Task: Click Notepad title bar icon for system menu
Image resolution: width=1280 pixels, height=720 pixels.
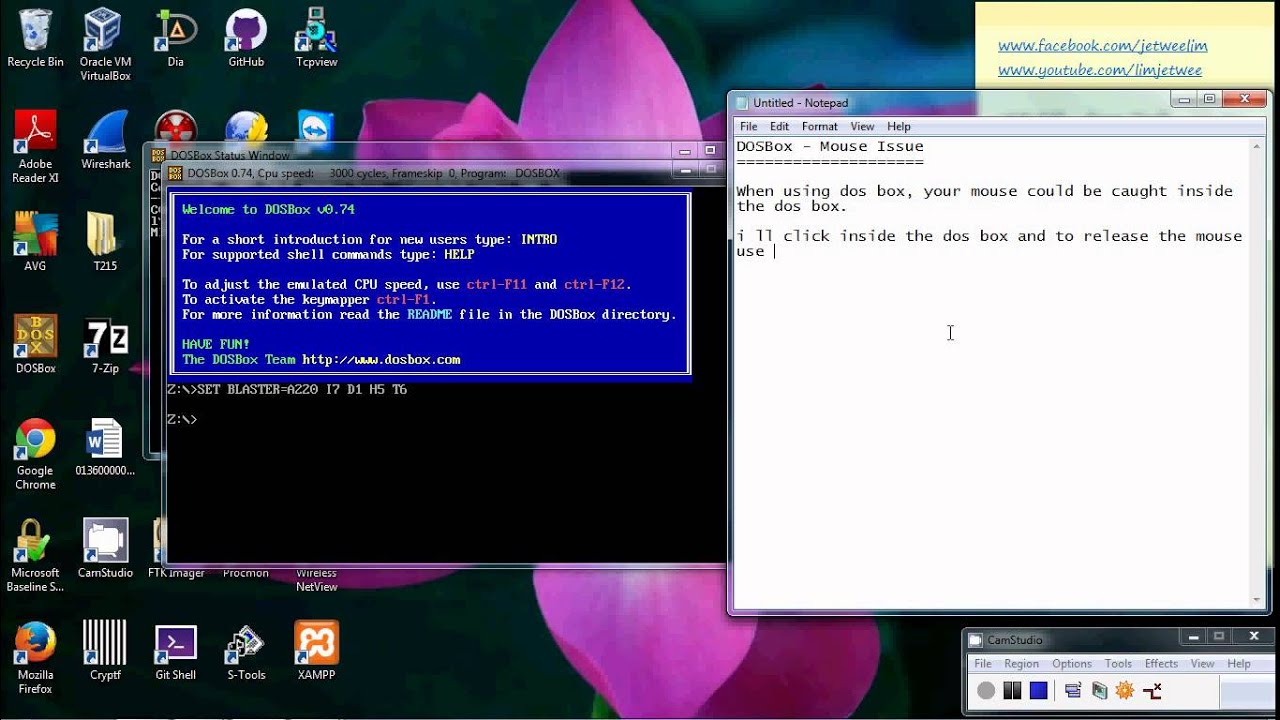Action: click(741, 102)
